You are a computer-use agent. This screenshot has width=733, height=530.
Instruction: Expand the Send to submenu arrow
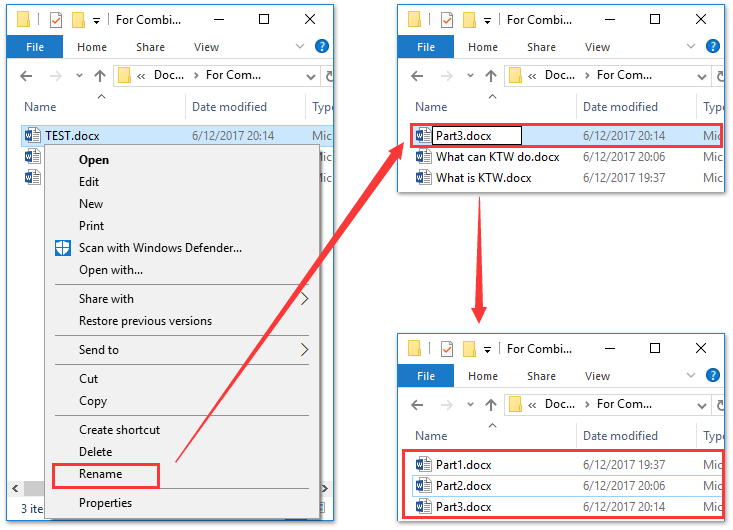pos(304,350)
